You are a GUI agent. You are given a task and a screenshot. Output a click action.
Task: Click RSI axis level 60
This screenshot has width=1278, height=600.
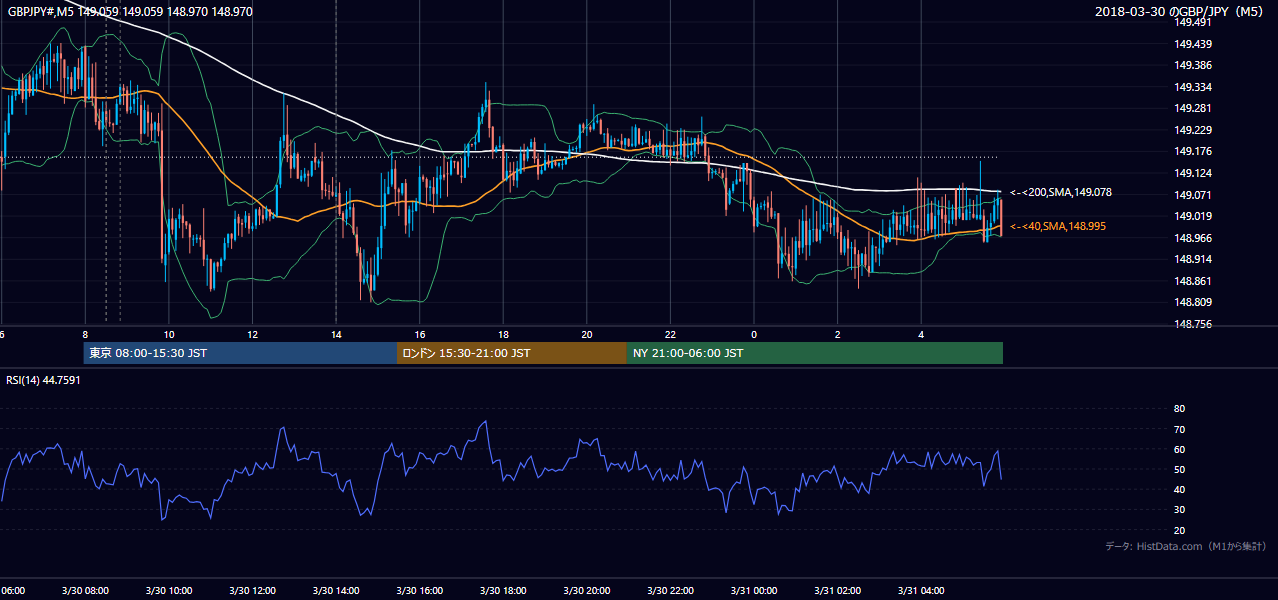pos(1179,449)
